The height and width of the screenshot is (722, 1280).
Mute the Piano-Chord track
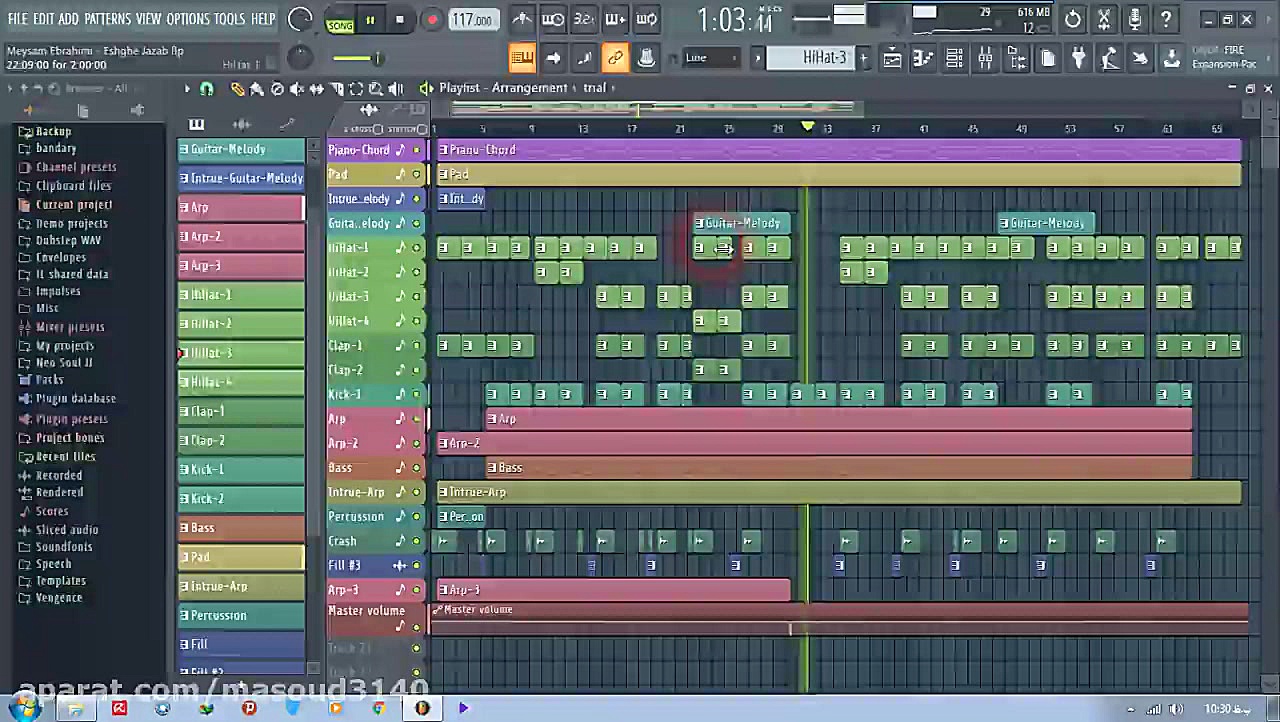click(417, 150)
